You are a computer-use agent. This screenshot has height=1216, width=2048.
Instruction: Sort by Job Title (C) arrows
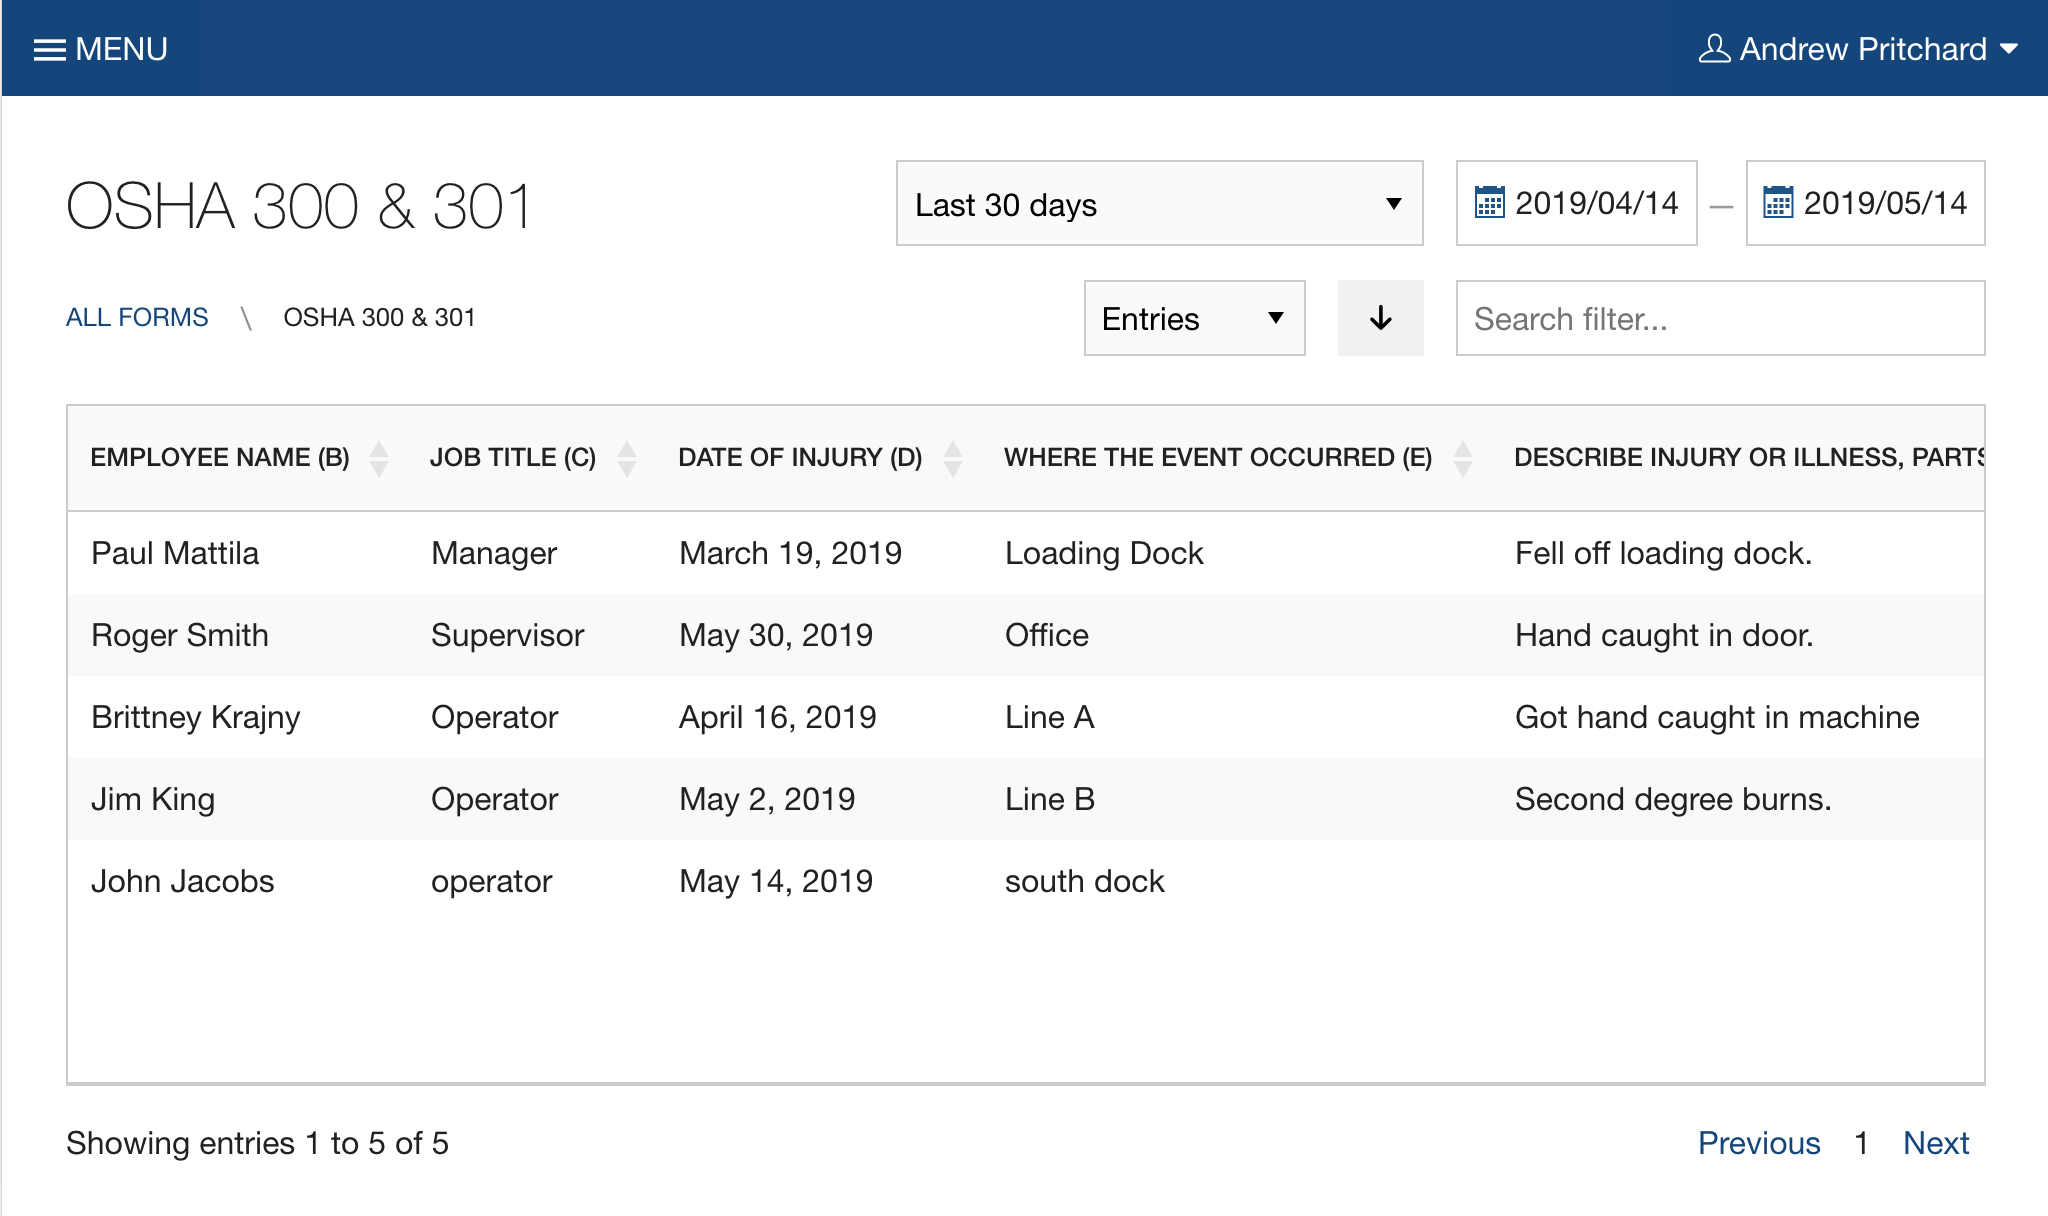tap(627, 458)
